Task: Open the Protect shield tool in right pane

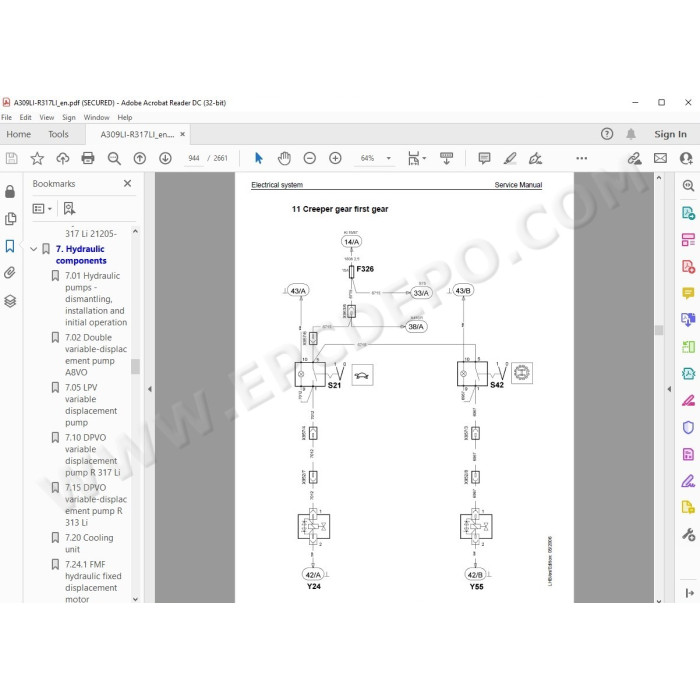Action: tap(688, 427)
